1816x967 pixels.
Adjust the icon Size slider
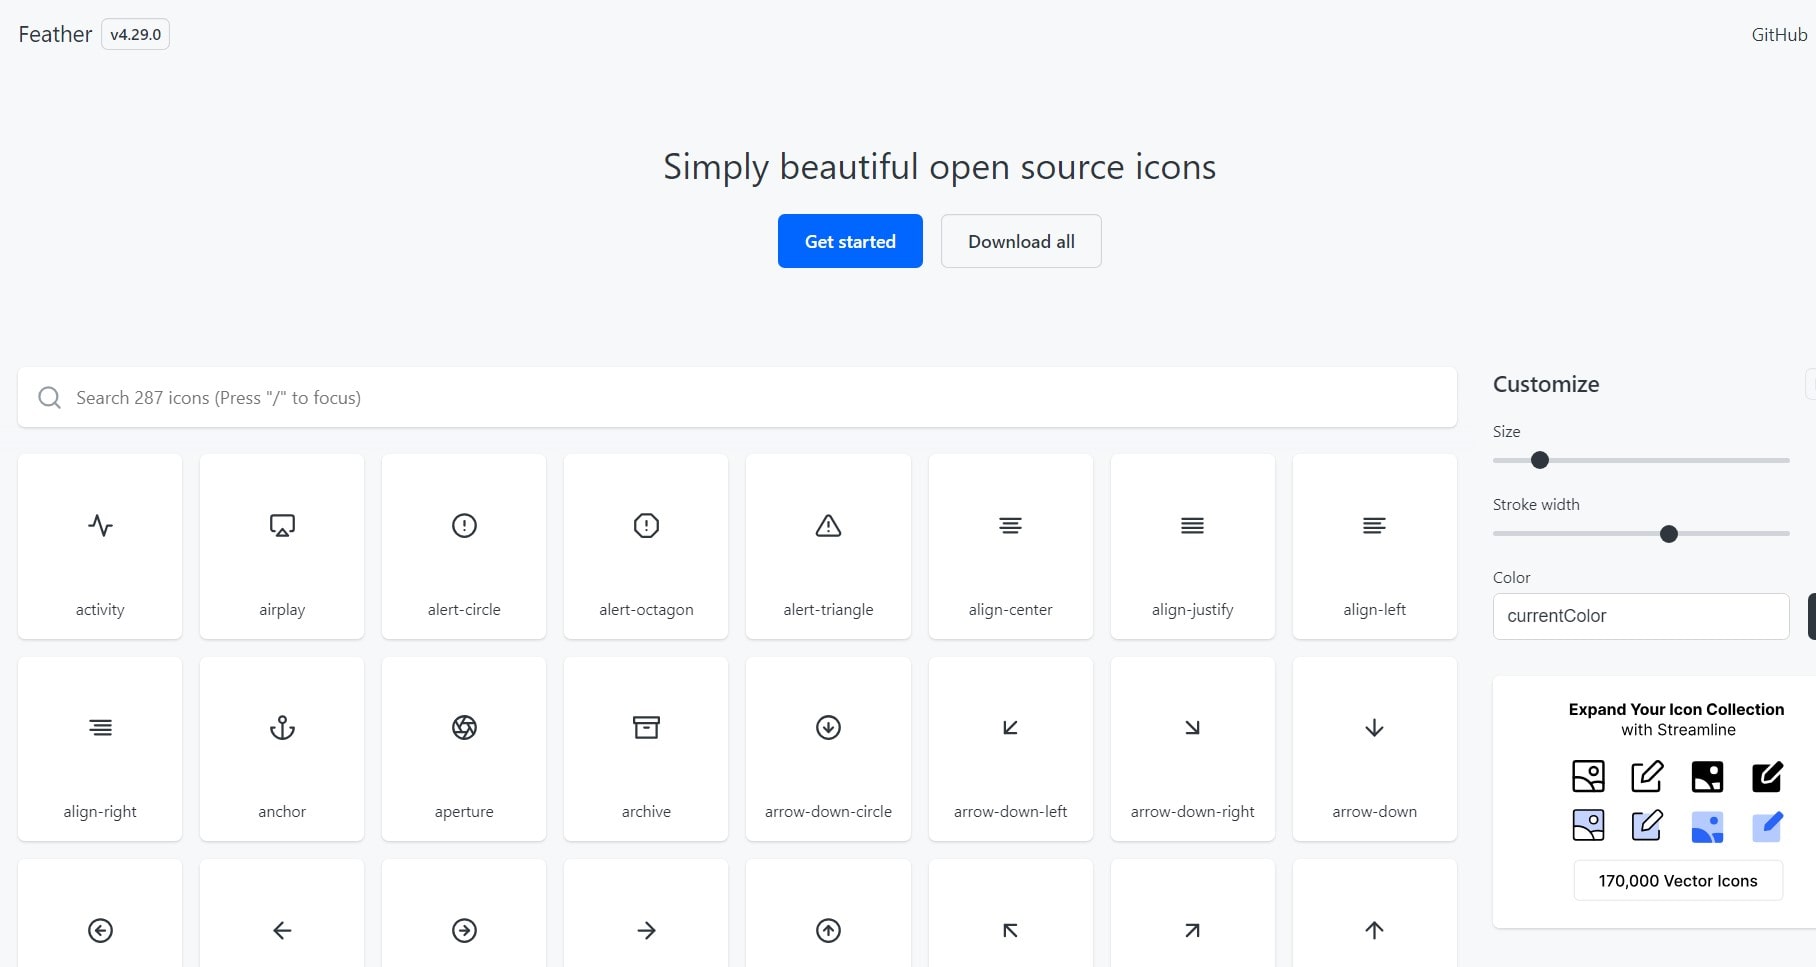[x=1538, y=460]
